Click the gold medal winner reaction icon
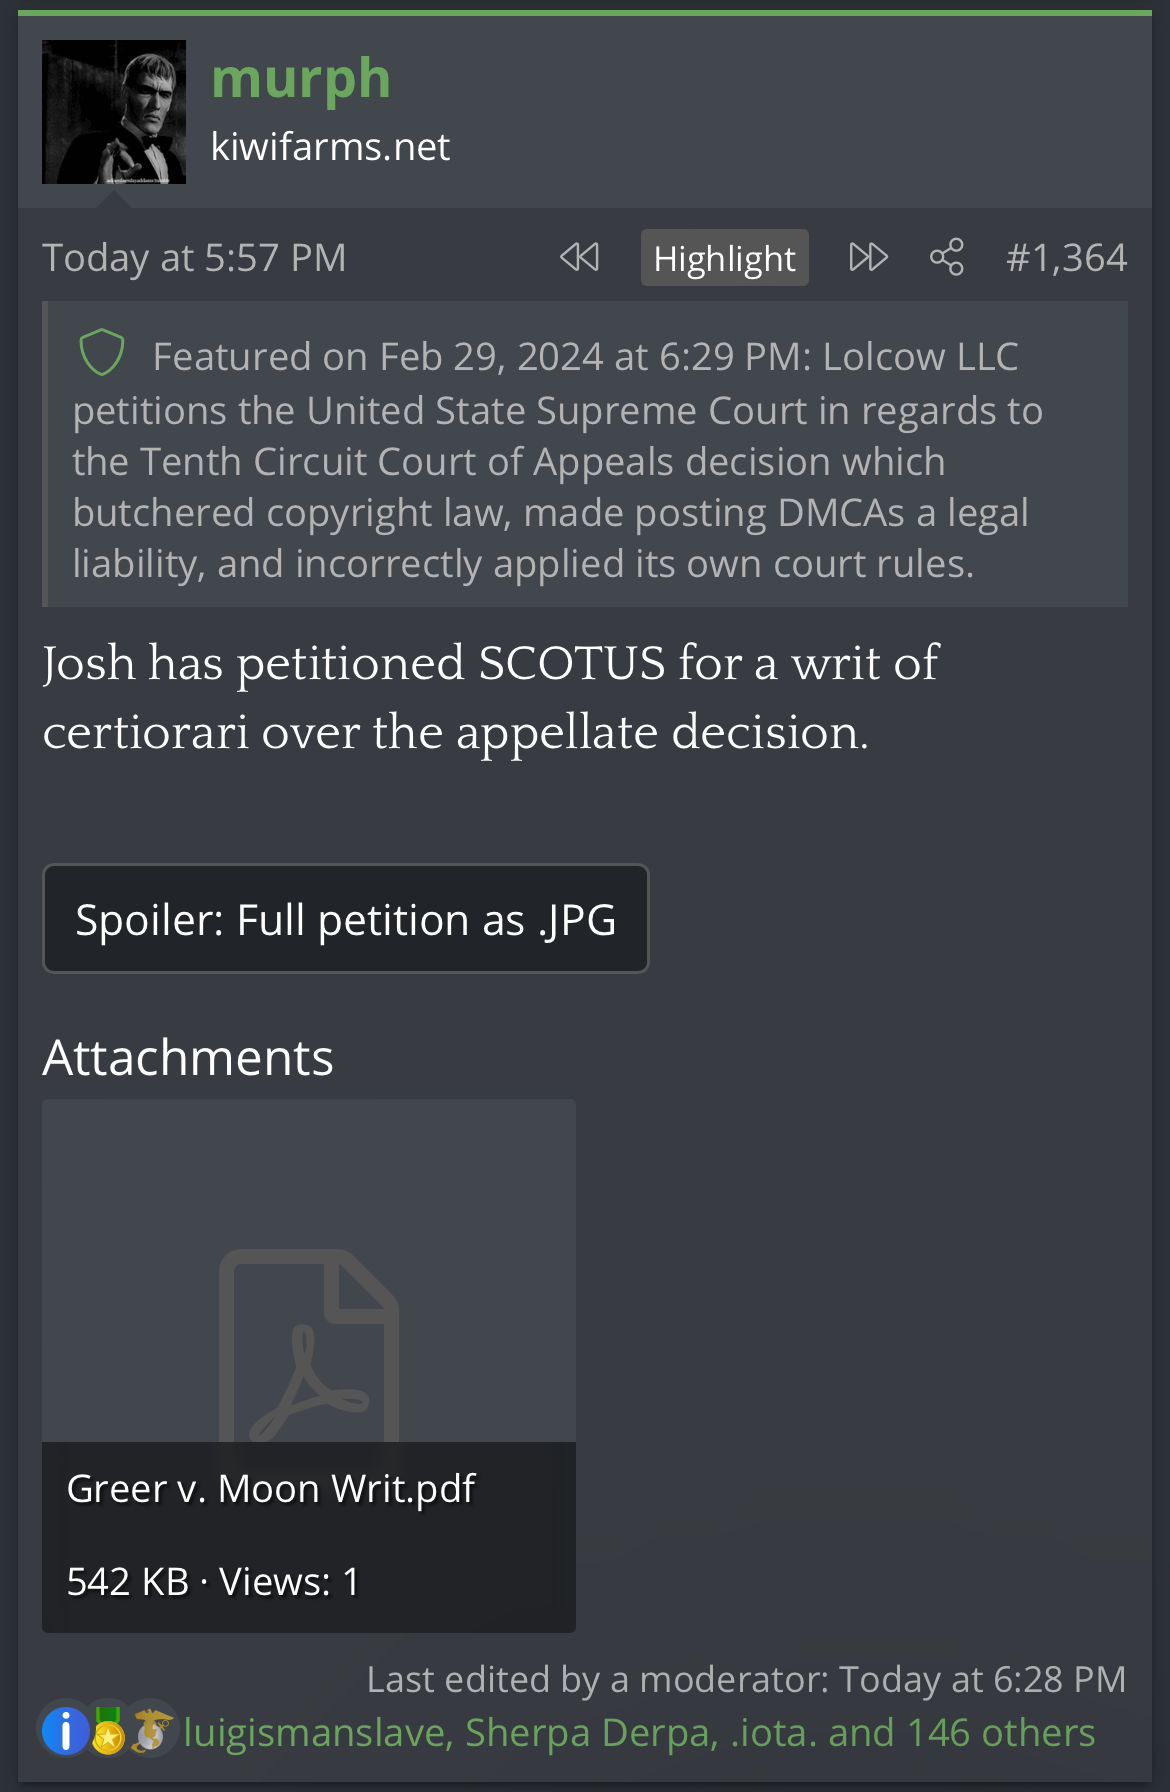 pyautogui.click(x=108, y=1732)
